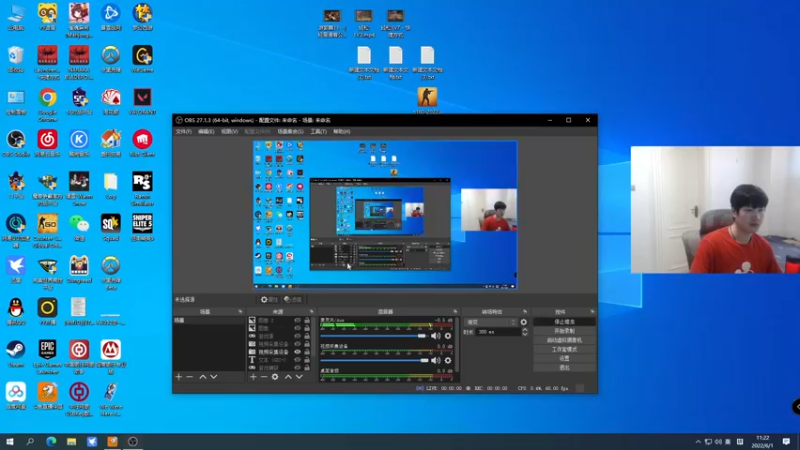
Task: Click the add source plus icon
Action: (x=251, y=377)
